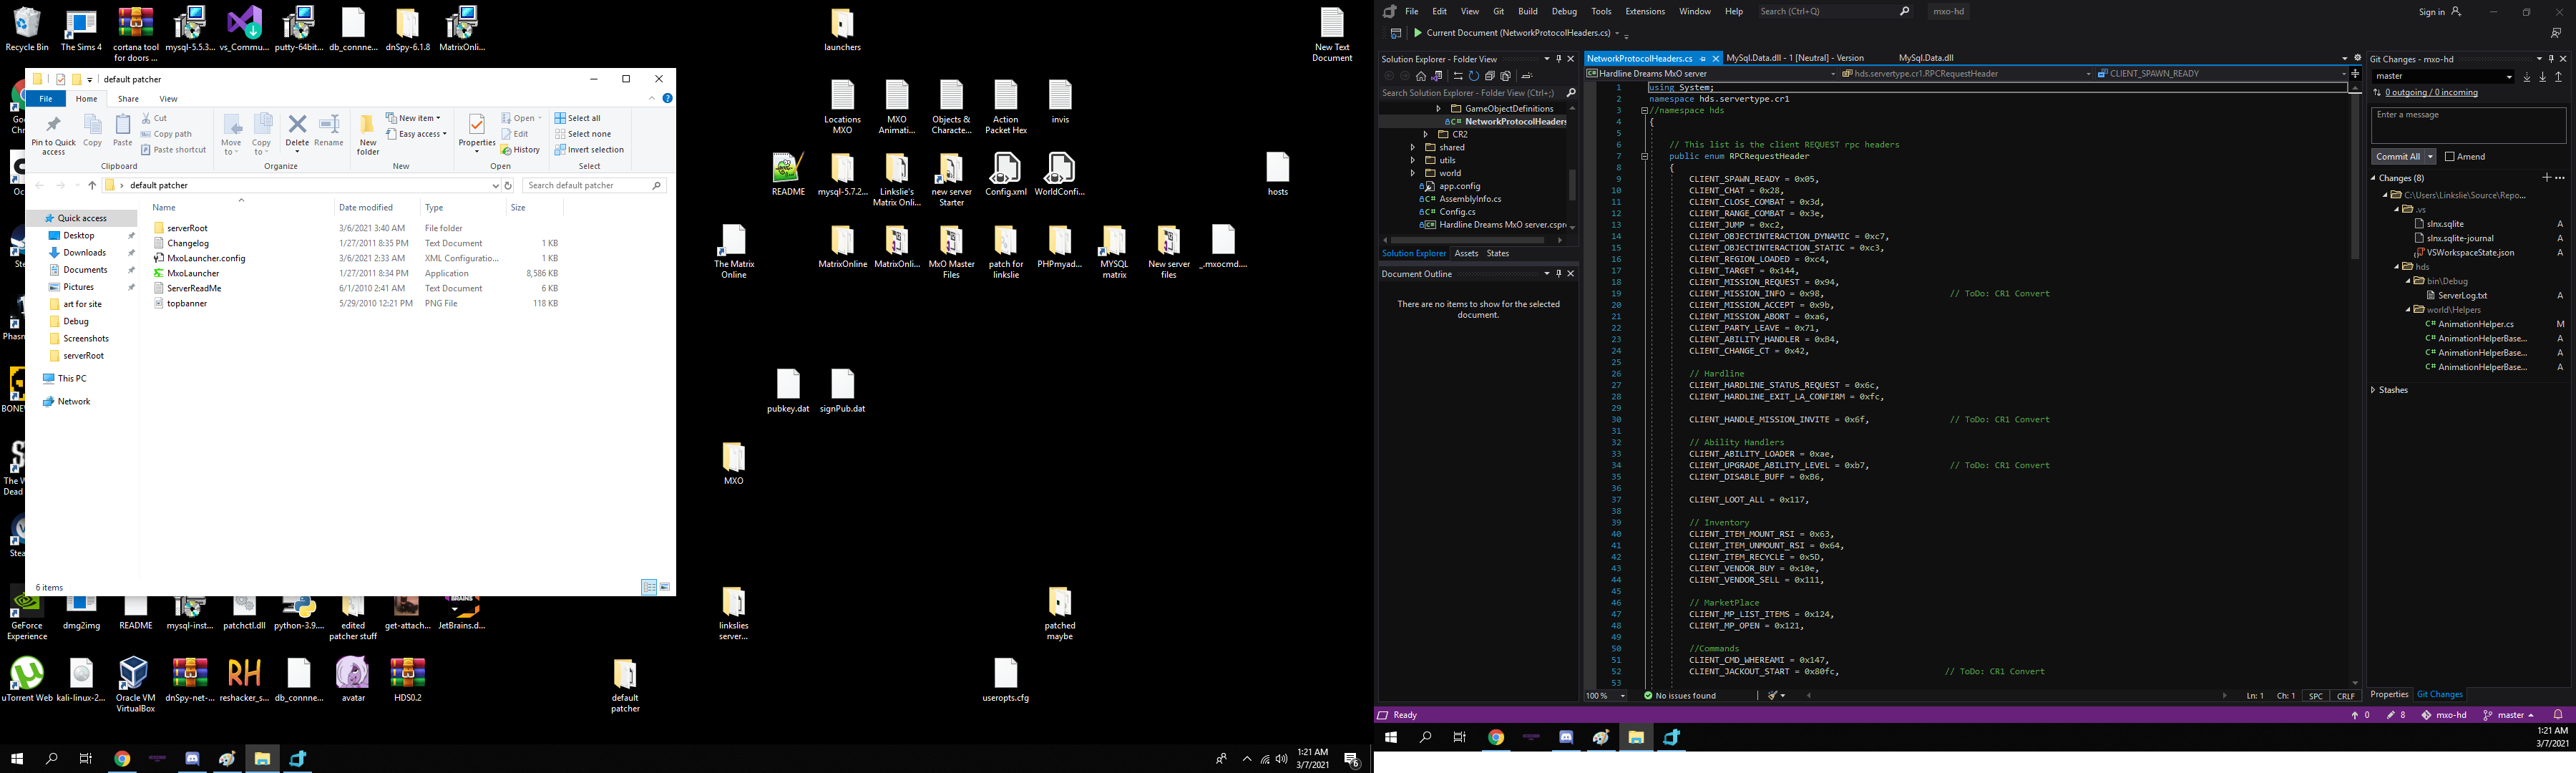The width and height of the screenshot is (2576, 773).
Task: Open the Build menu
Action: pyautogui.click(x=1527, y=12)
